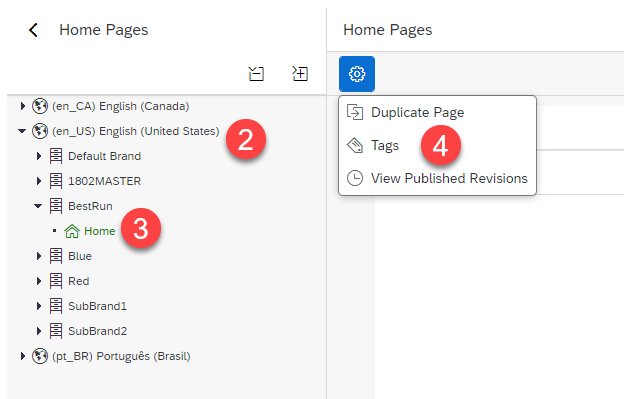Select the (en_US) English (United States) label
This screenshot has width=624, height=399.
click(x=136, y=131)
